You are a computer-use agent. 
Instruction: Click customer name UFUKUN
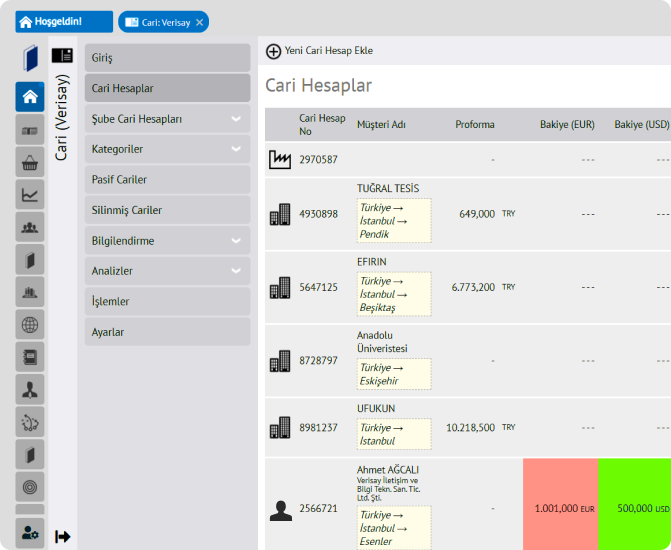[x=376, y=408]
